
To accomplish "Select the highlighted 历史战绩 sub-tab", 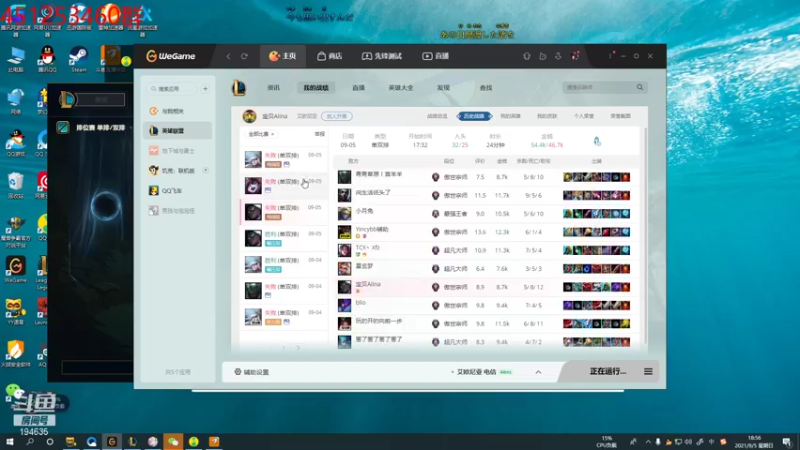I will (474, 116).
